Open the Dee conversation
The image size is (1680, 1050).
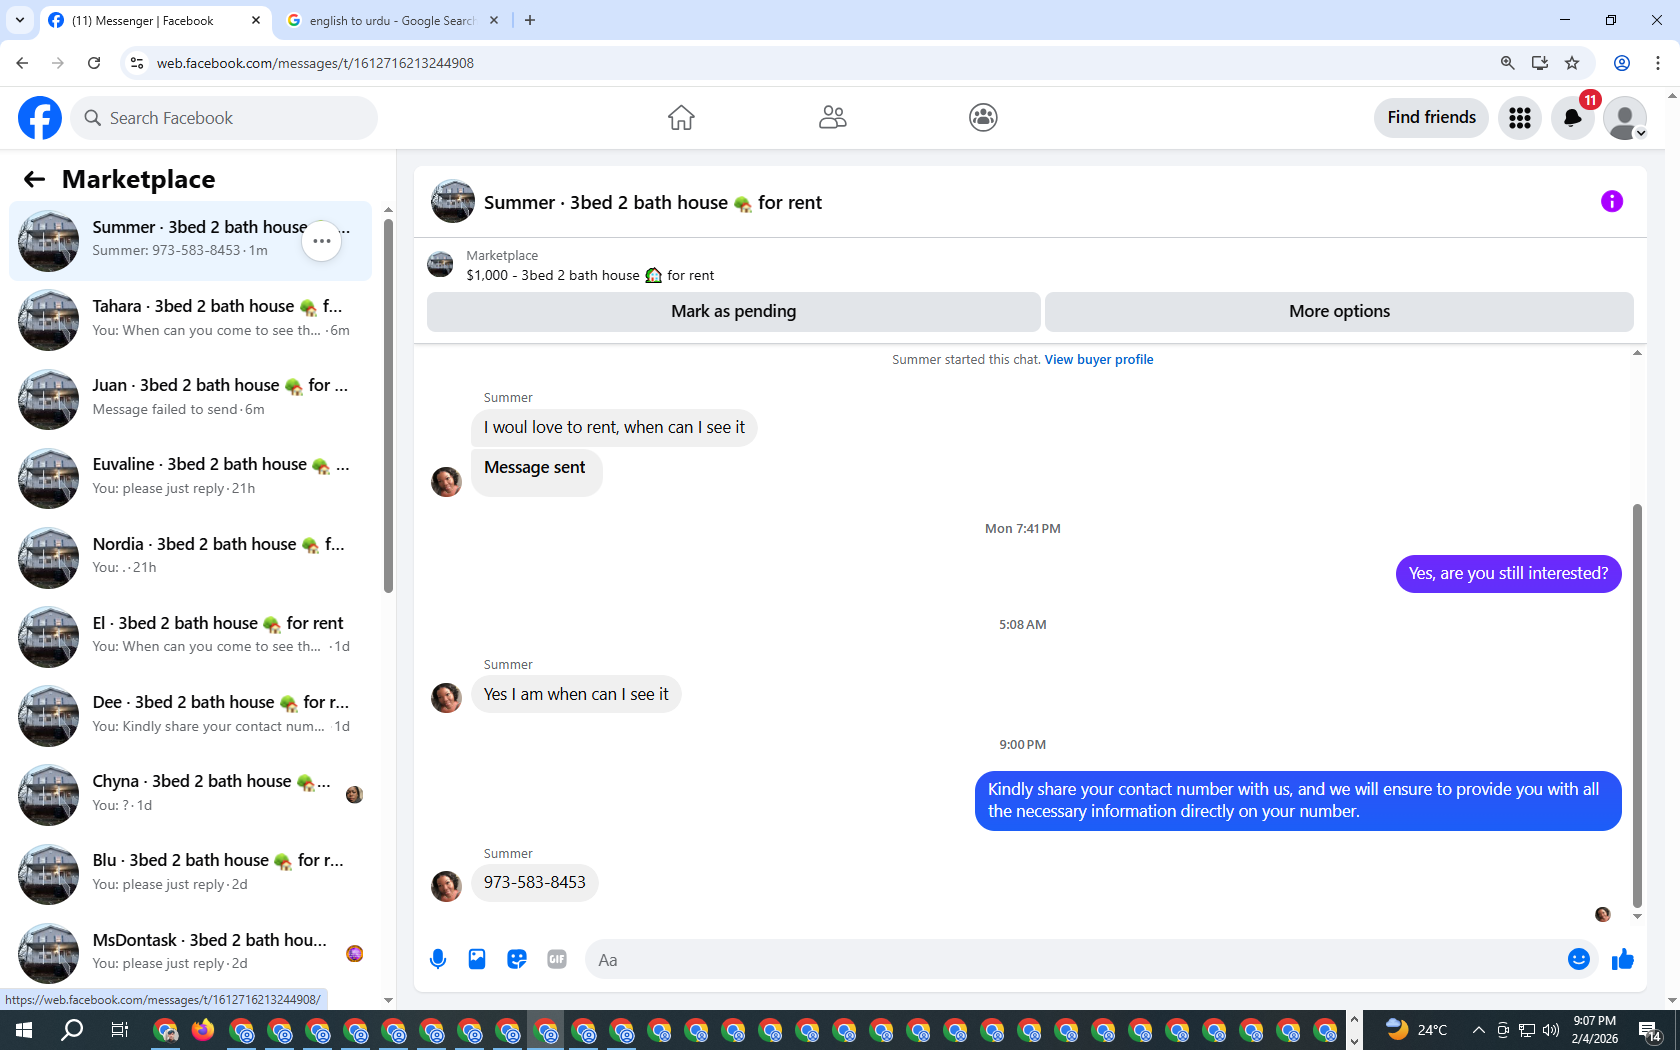[x=190, y=715]
